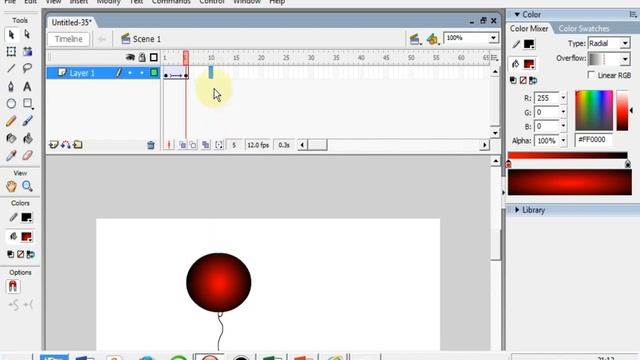This screenshot has width=640, height=360.
Task: Select the Pen tool
Action: coord(11,86)
